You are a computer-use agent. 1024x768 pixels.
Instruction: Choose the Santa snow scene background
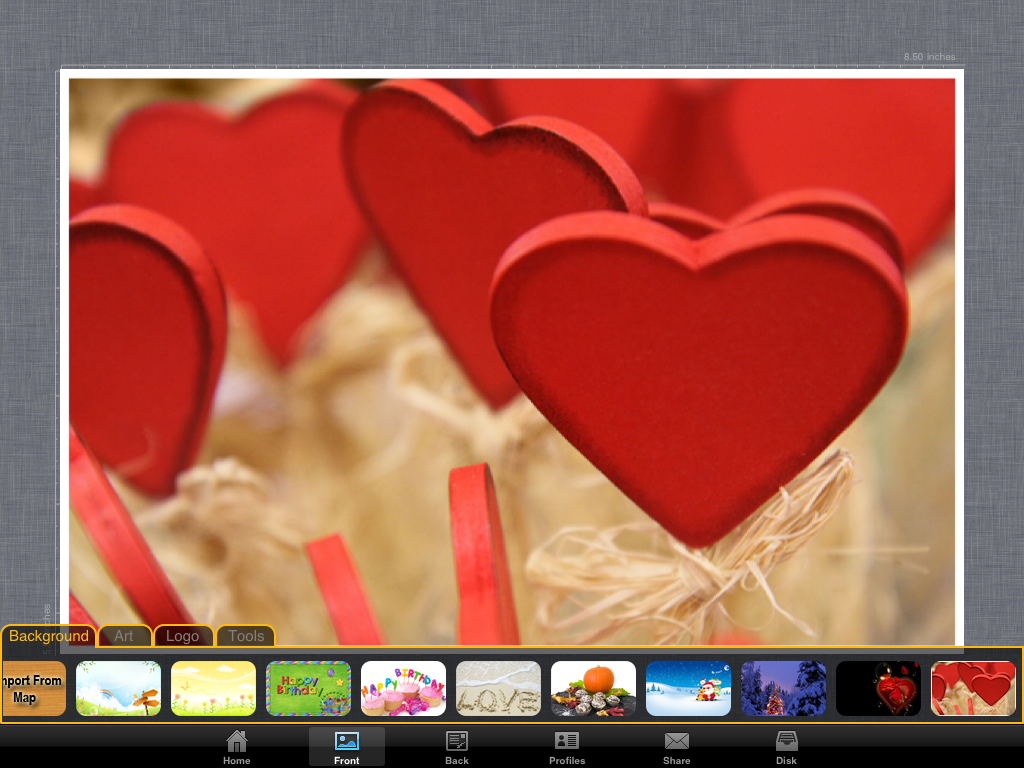click(x=688, y=688)
